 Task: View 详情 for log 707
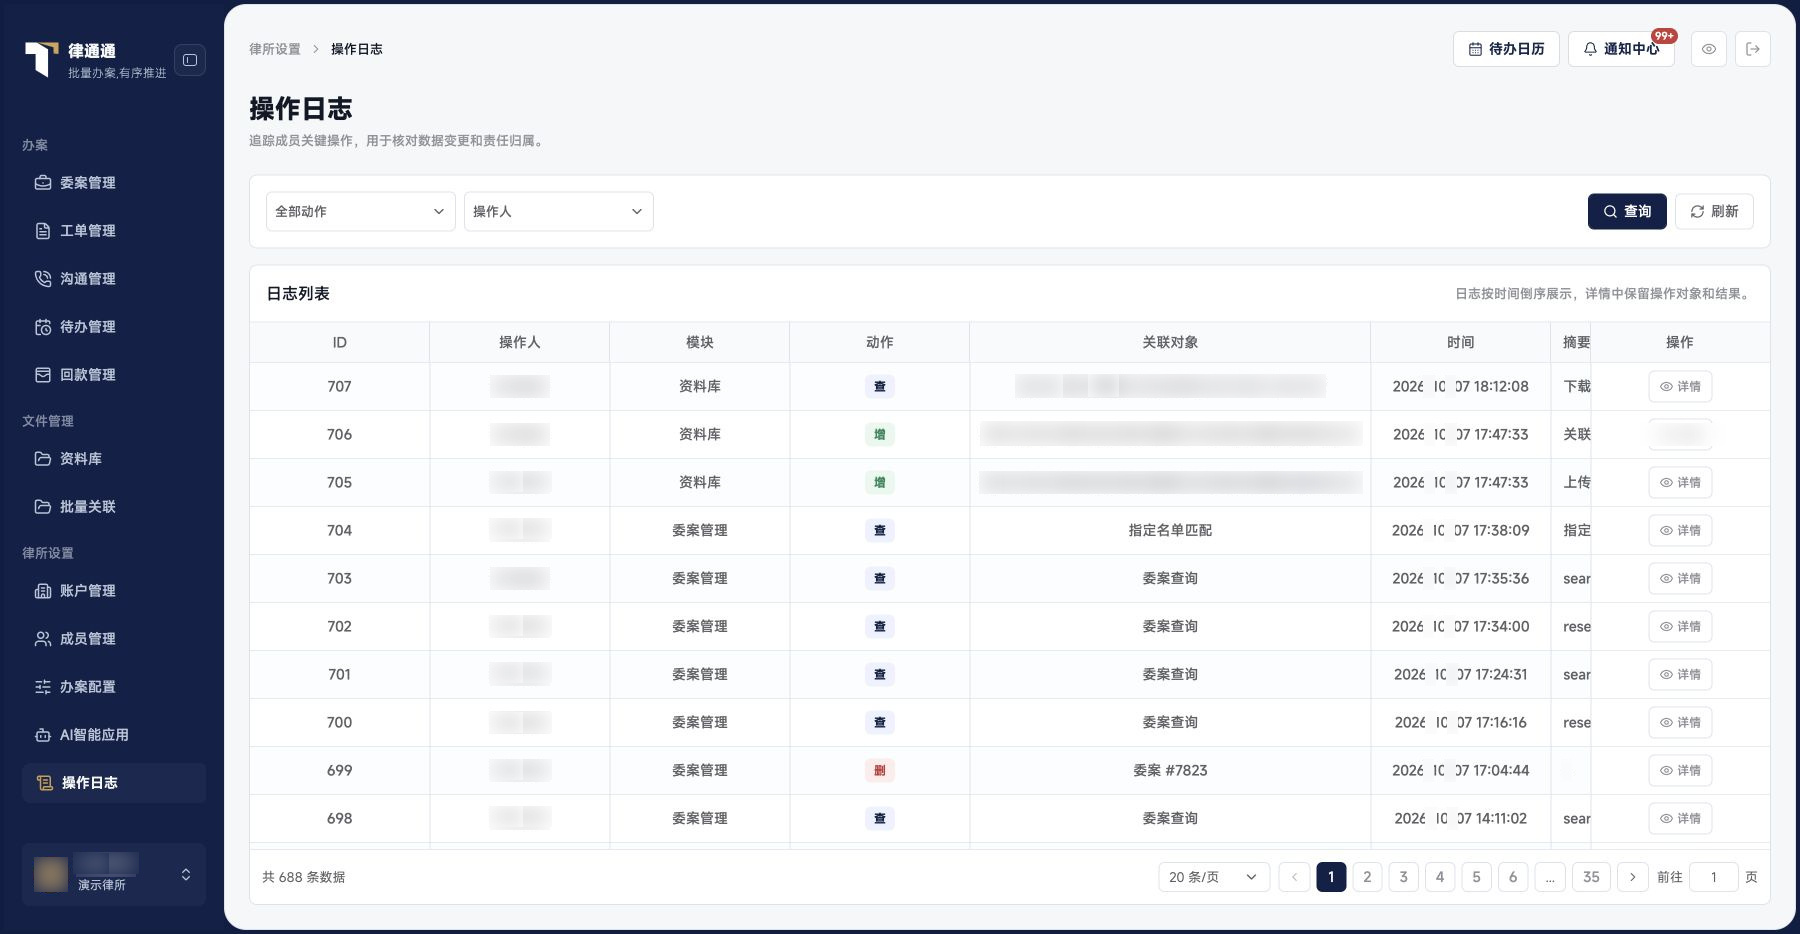[x=1680, y=387]
